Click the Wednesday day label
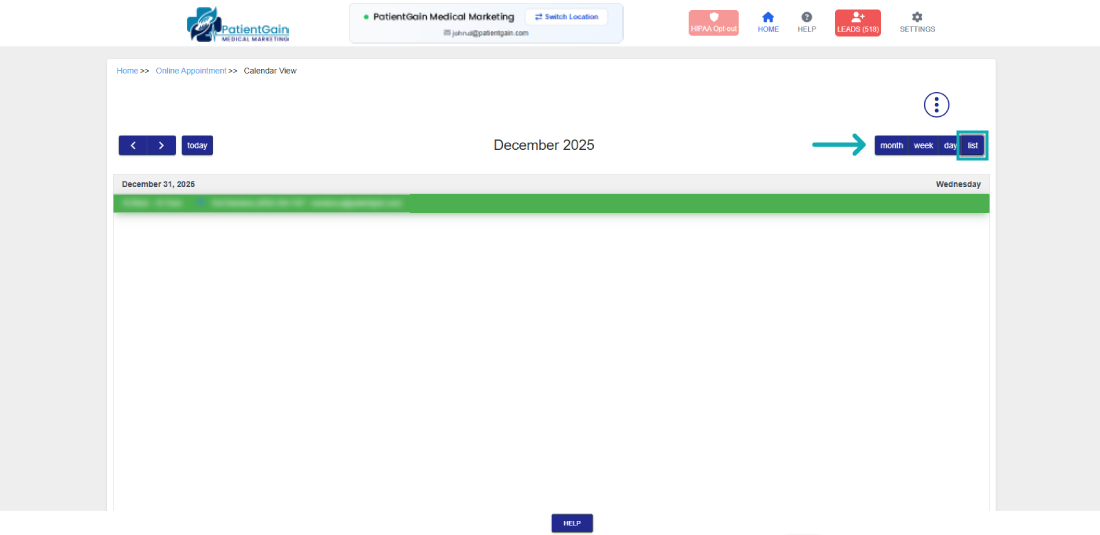 [x=958, y=184]
